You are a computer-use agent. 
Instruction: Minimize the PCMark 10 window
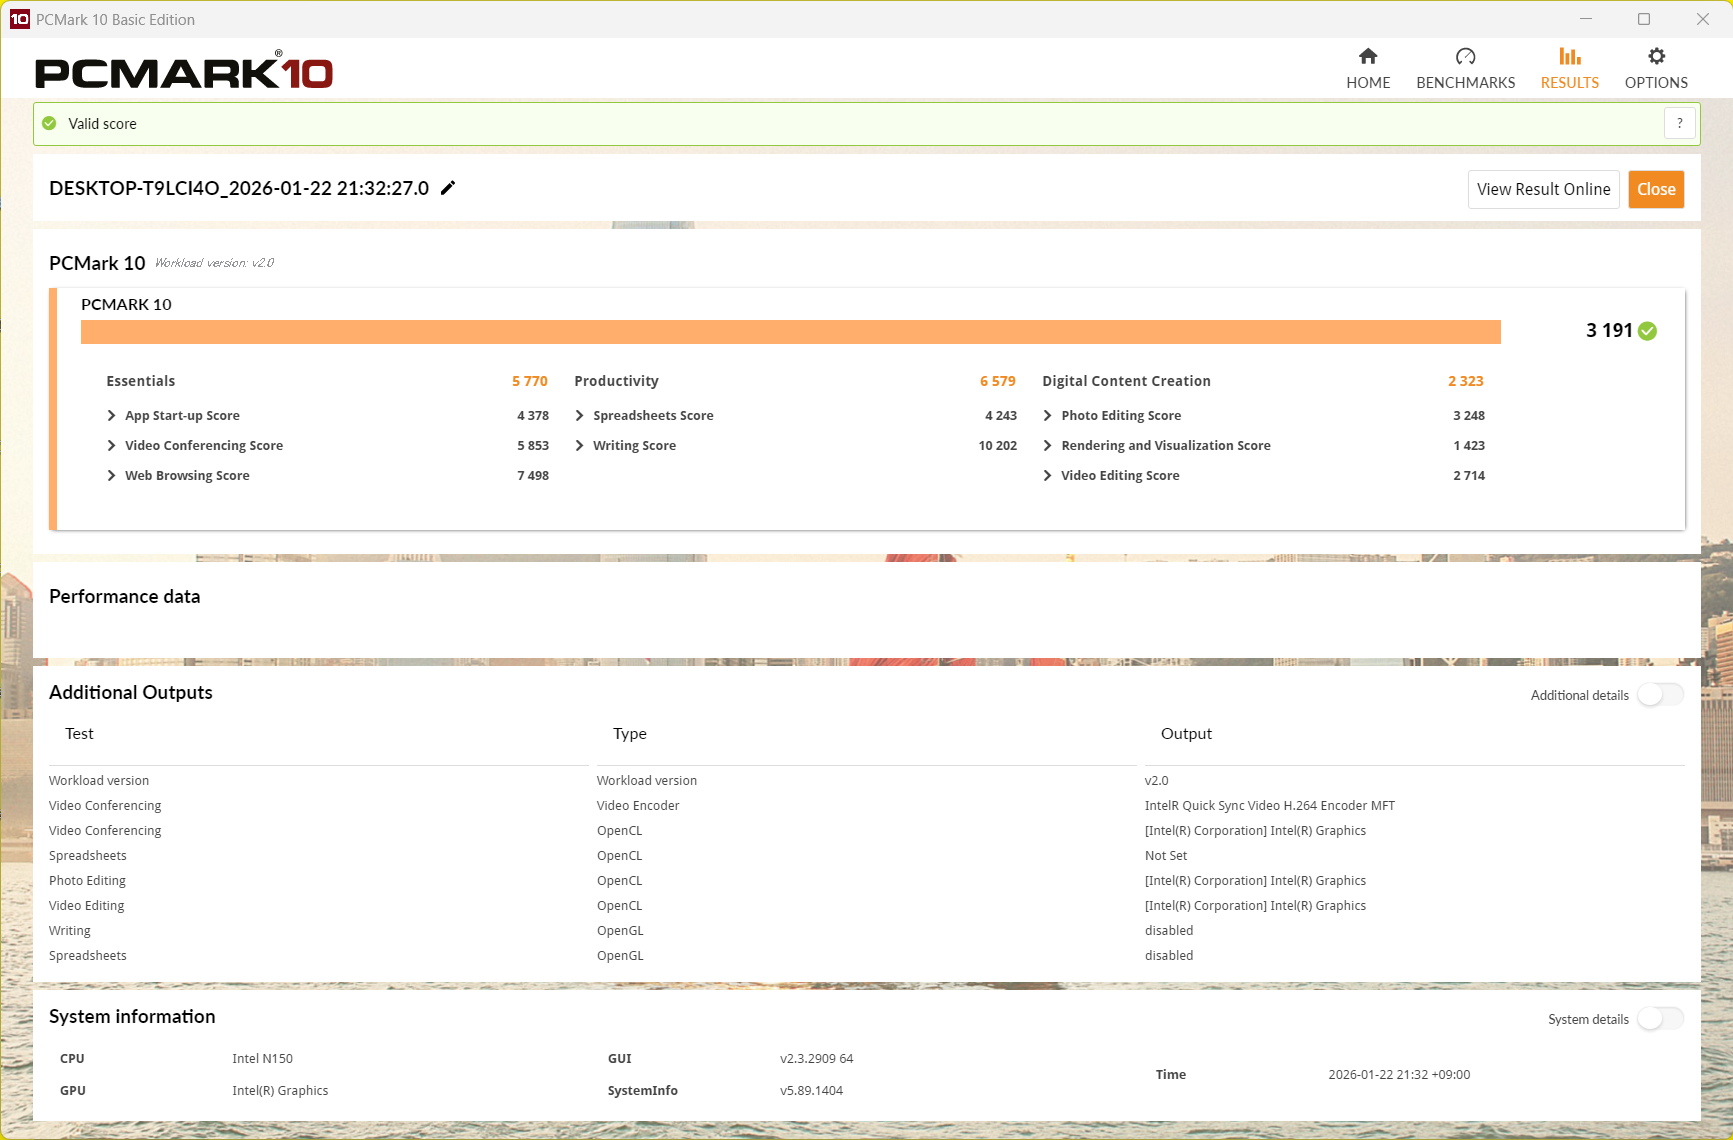pyautogui.click(x=1586, y=19)
